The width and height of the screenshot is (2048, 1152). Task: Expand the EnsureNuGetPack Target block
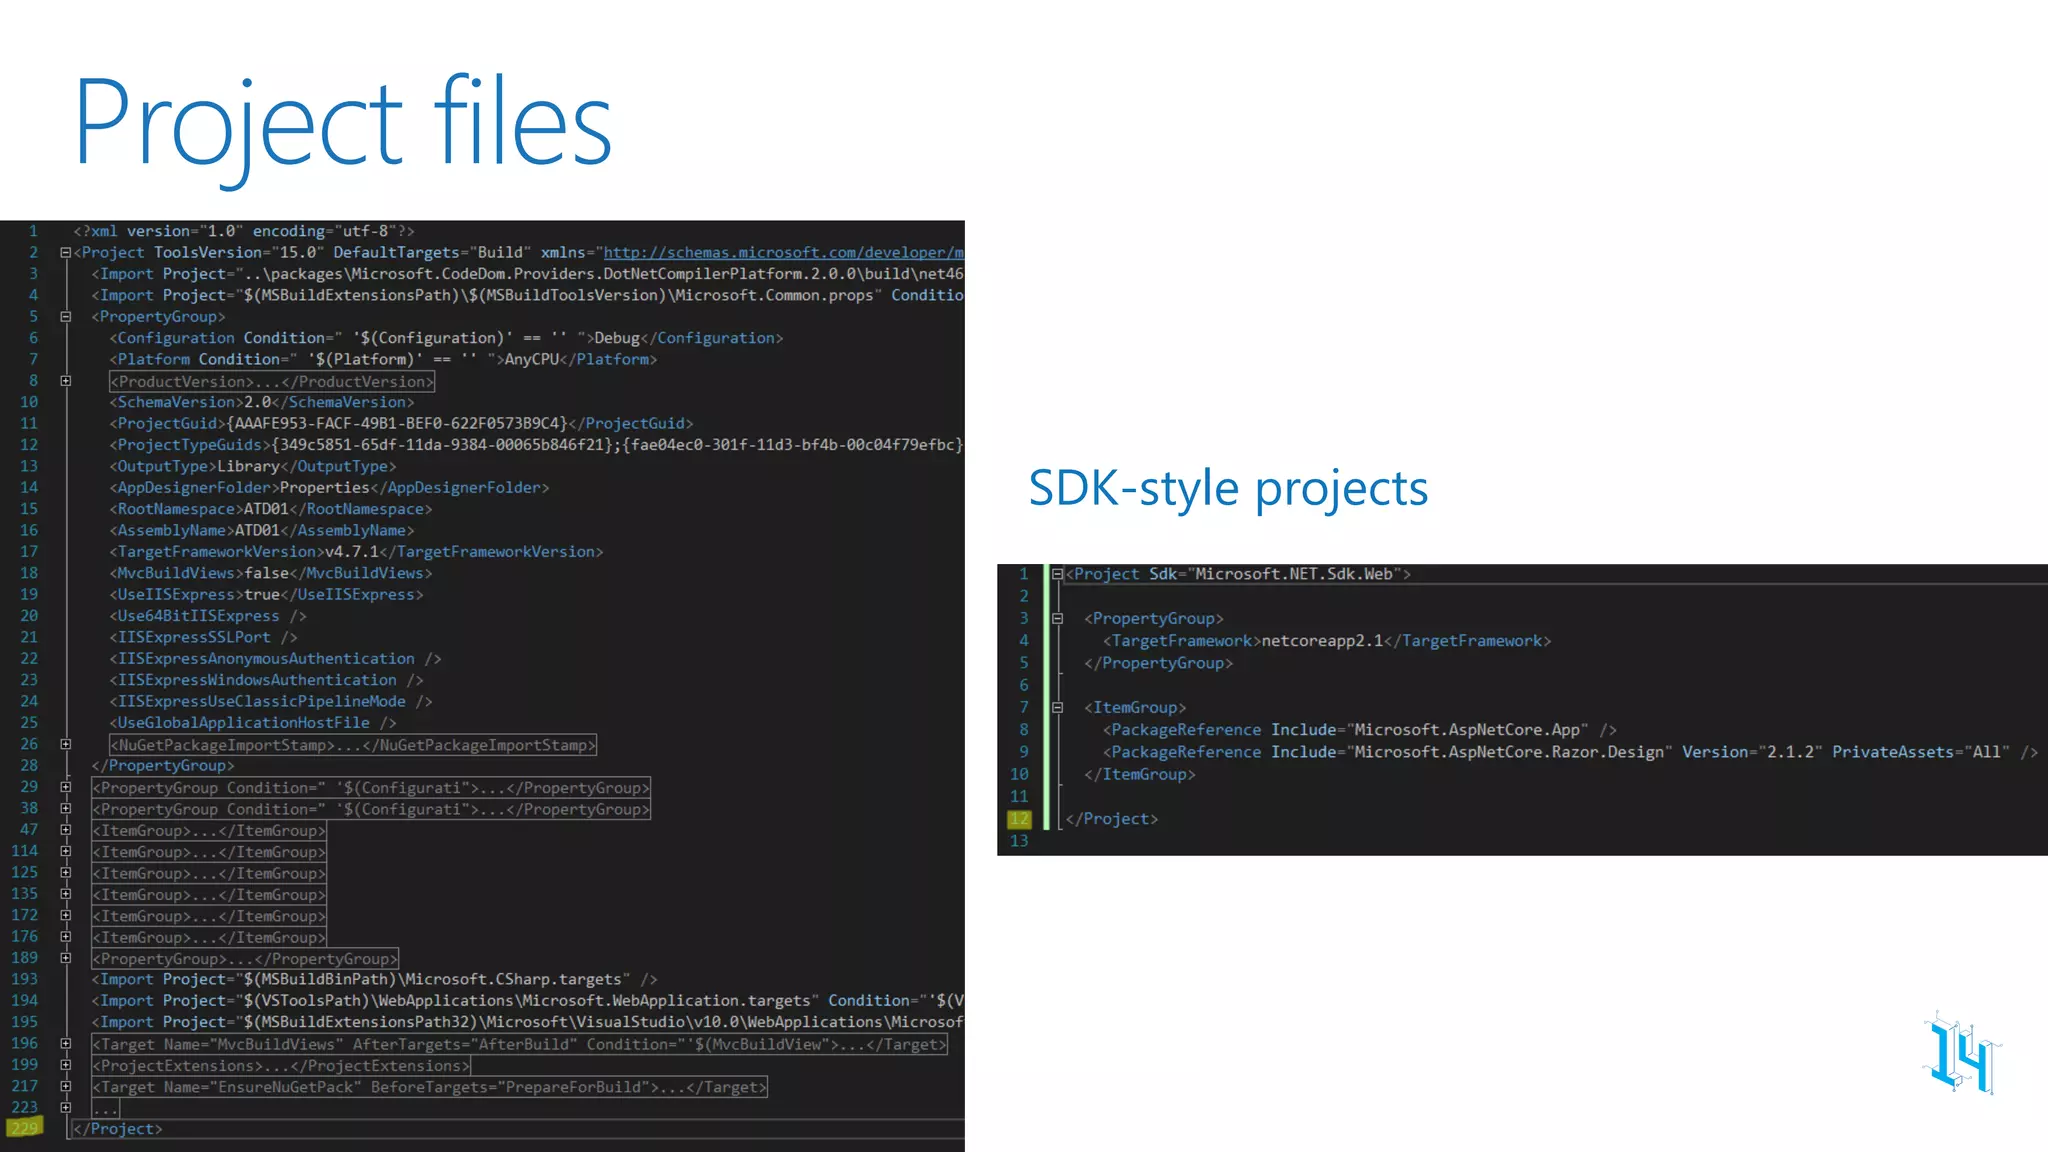coord(65,1087)
